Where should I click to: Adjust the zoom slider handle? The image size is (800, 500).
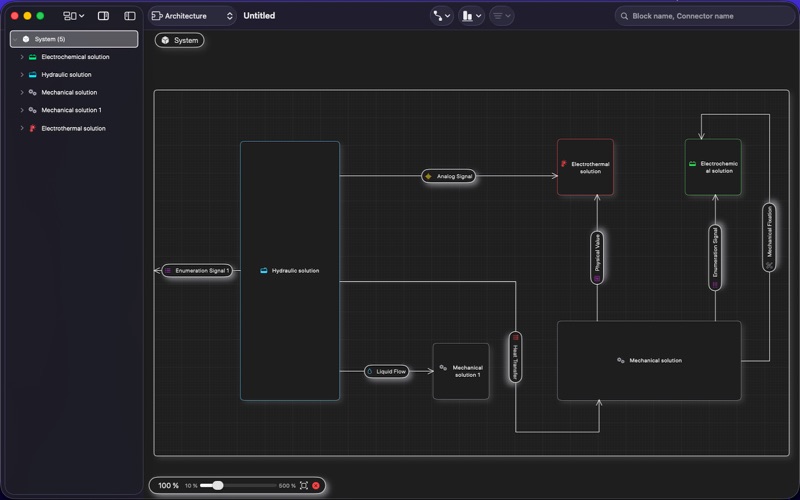coord(218,485)
